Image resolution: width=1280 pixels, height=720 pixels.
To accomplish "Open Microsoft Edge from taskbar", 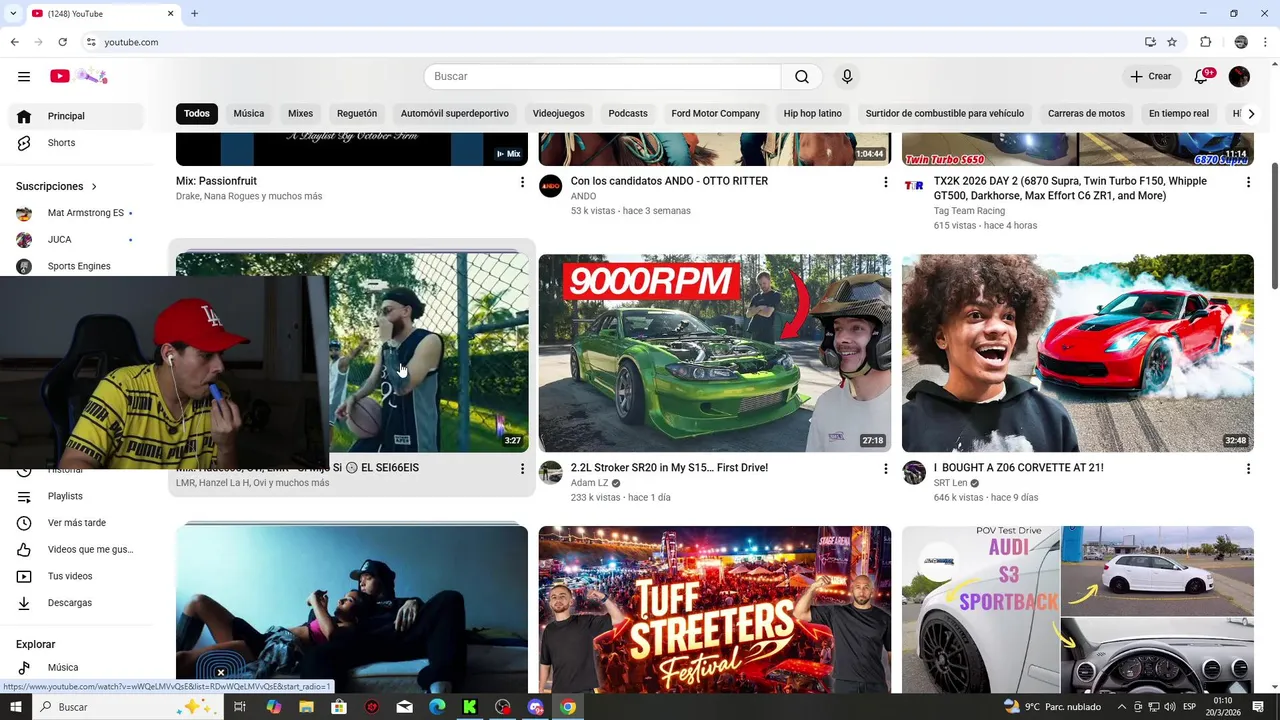I will tap(437, 707).
